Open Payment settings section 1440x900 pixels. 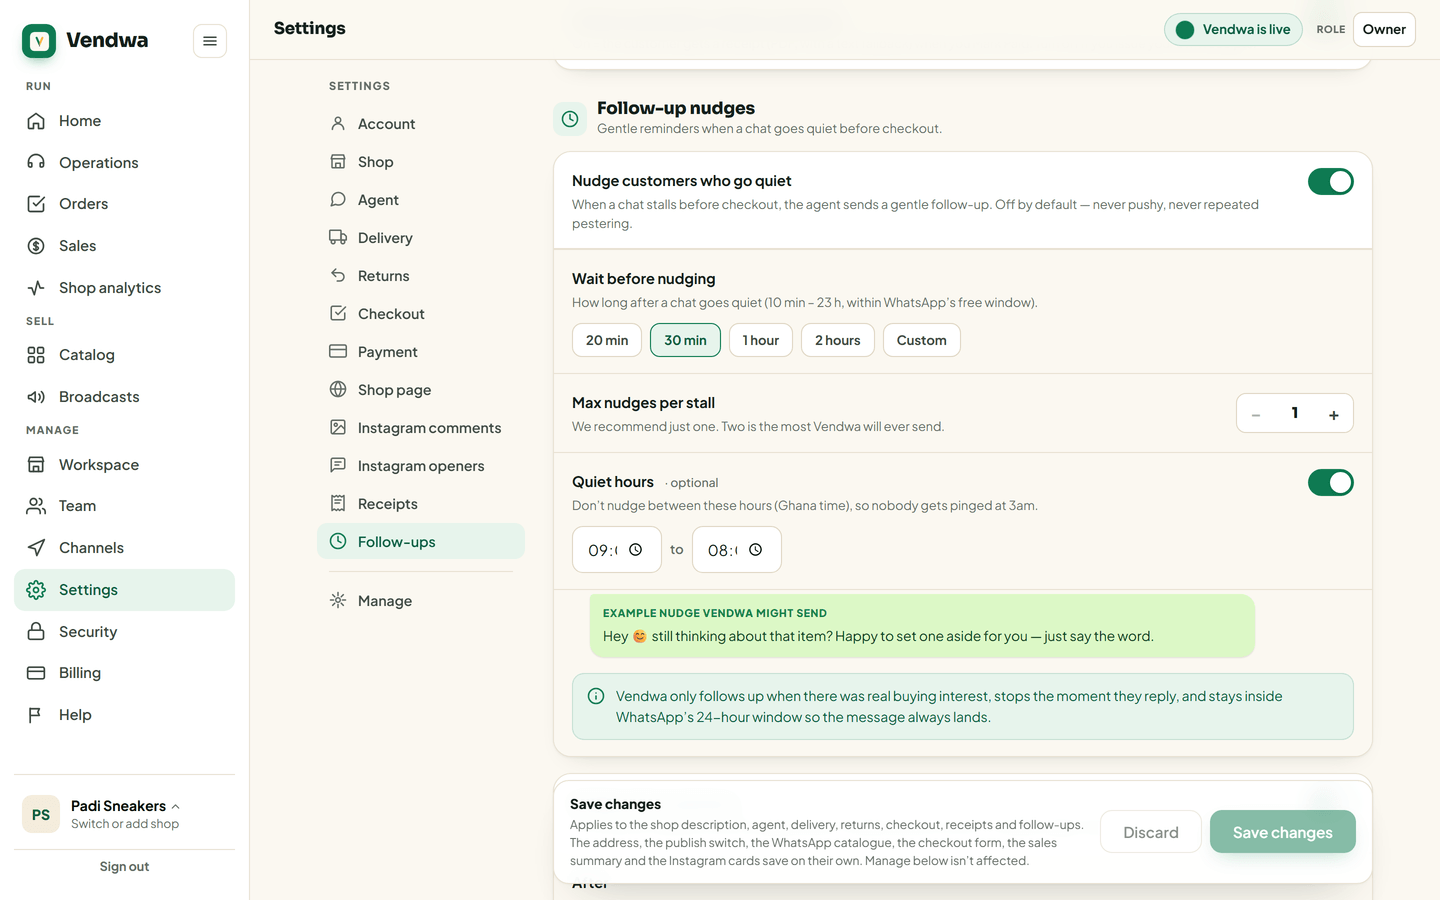coord(421,352)
